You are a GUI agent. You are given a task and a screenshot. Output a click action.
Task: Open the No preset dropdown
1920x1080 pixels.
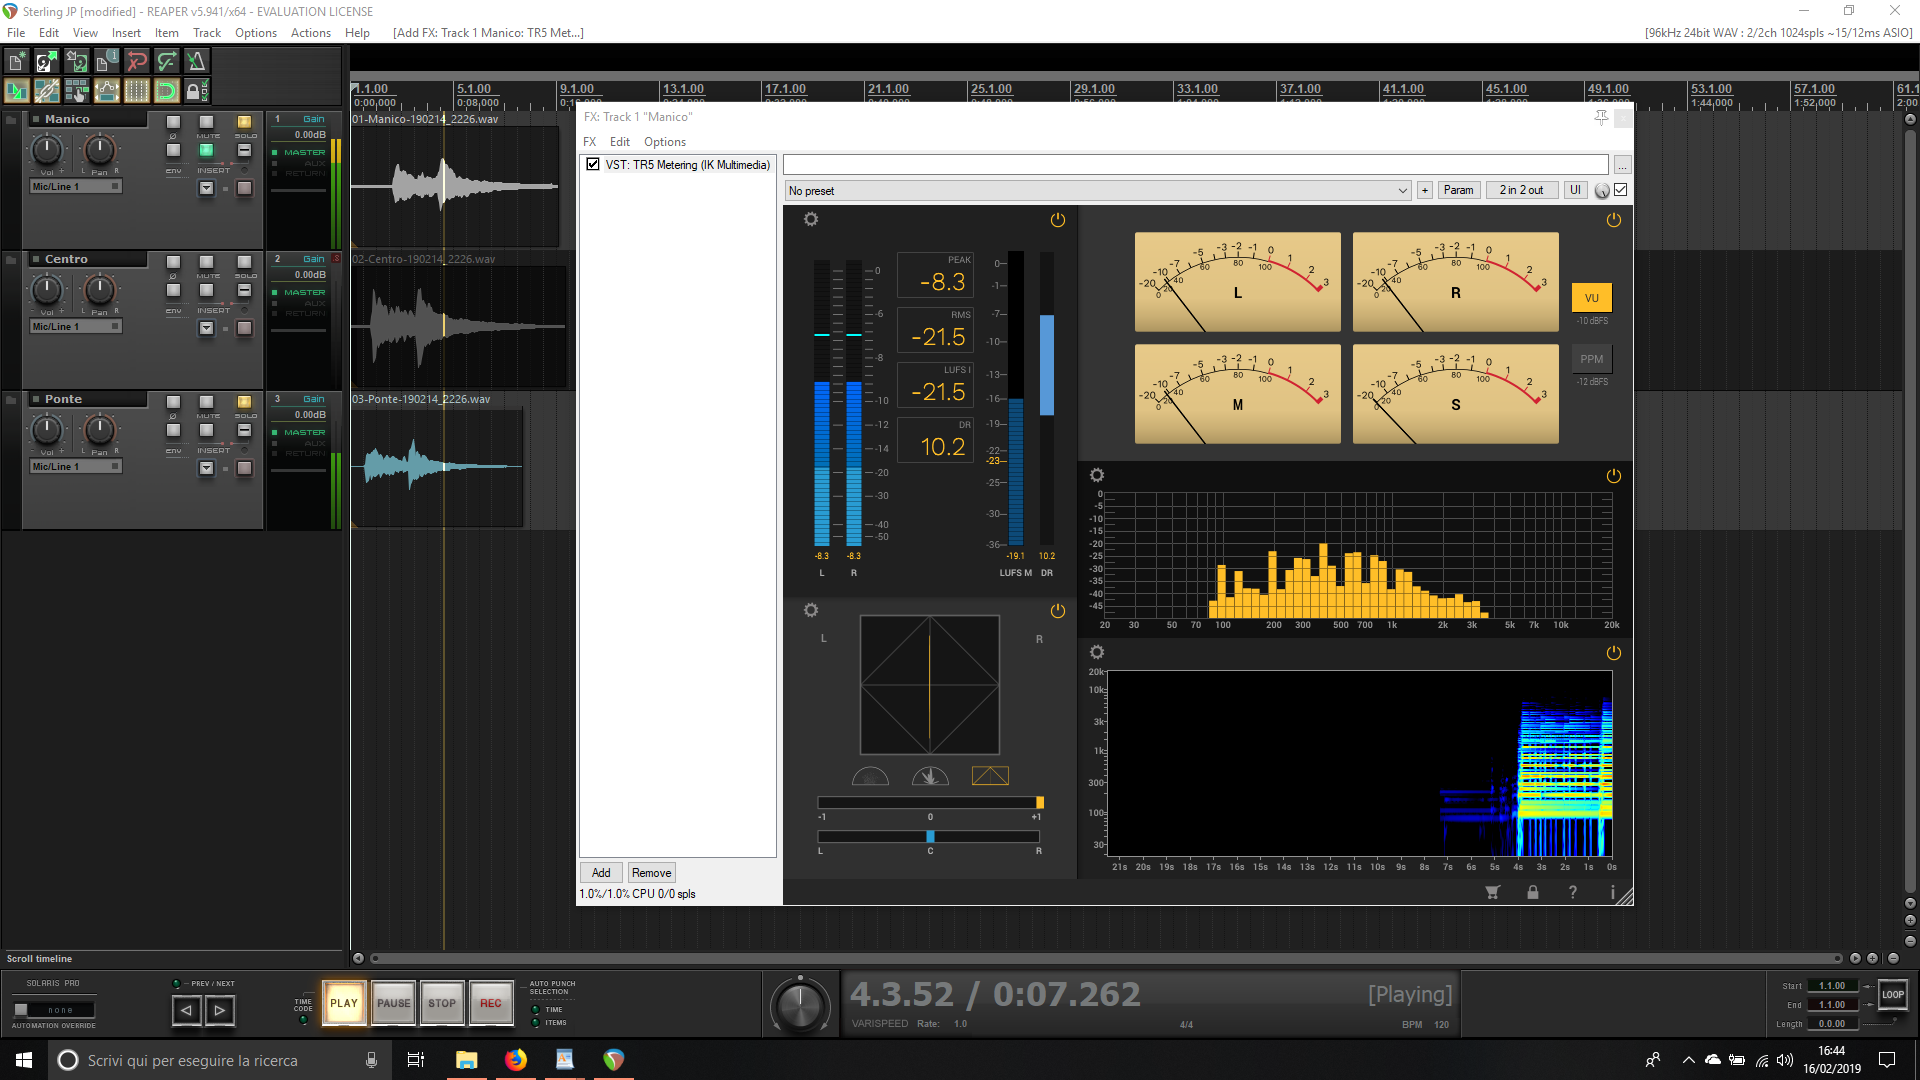(1097, 190)
